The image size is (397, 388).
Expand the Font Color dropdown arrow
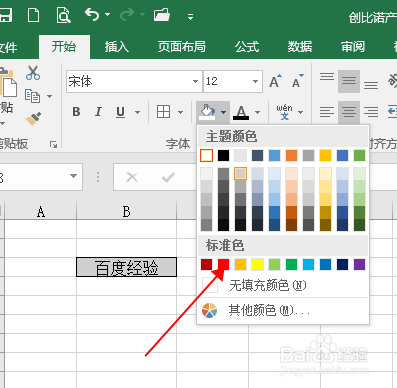tap(257, 112)
